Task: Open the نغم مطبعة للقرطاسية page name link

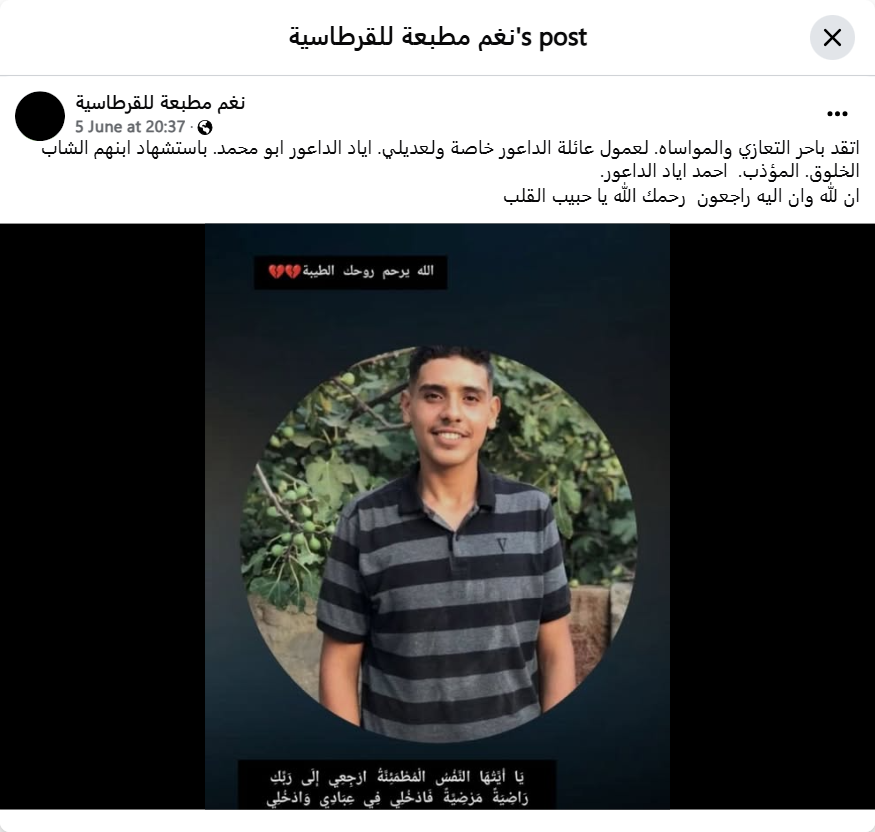Action: tap(160, 103)
